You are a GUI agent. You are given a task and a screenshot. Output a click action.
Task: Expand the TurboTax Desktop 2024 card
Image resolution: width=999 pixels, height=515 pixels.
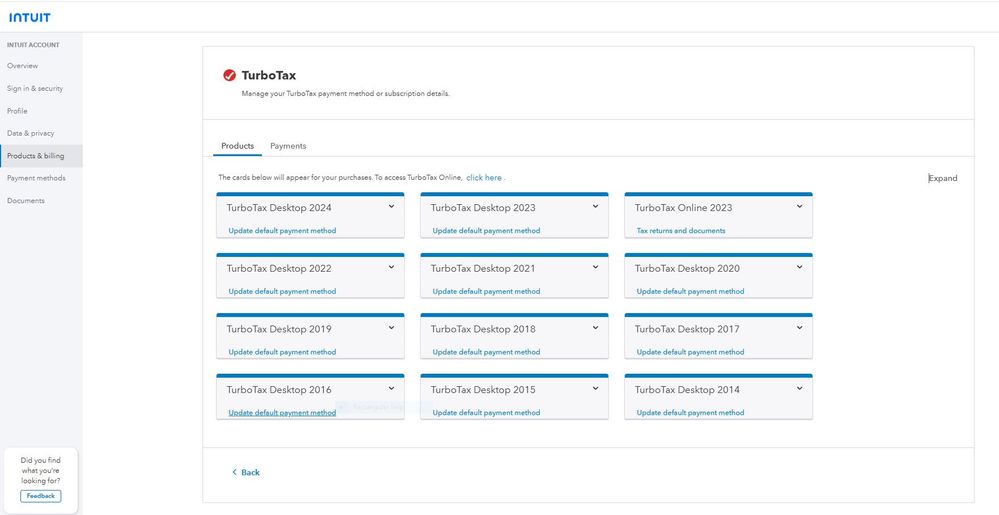[x=391, y=207]
